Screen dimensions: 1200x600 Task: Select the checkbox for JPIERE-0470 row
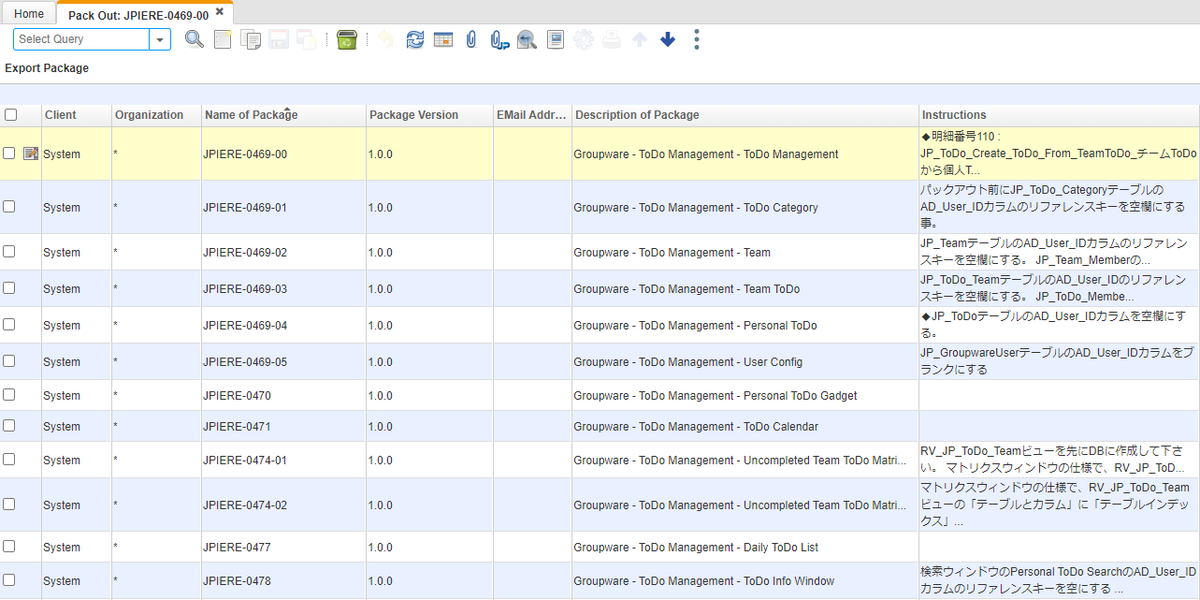(9, 395)
